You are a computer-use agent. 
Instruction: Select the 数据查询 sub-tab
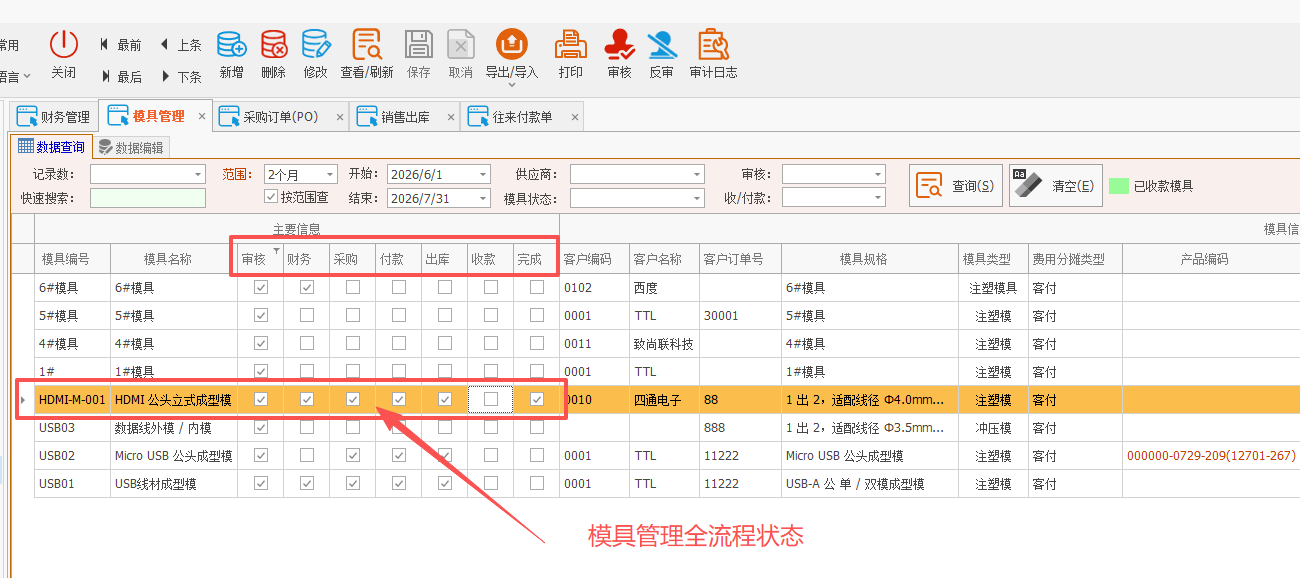tap(51, 147)
